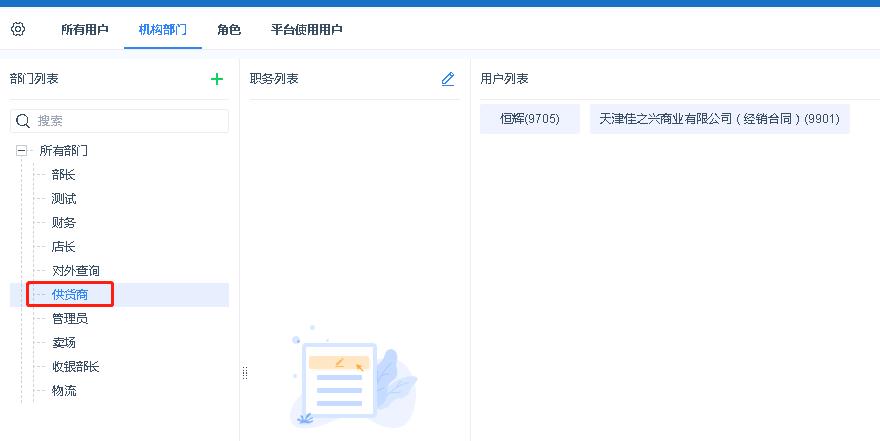Collapse the 所有部门 tree node
This screenshot has width=880, height=441.
[22, 150]
